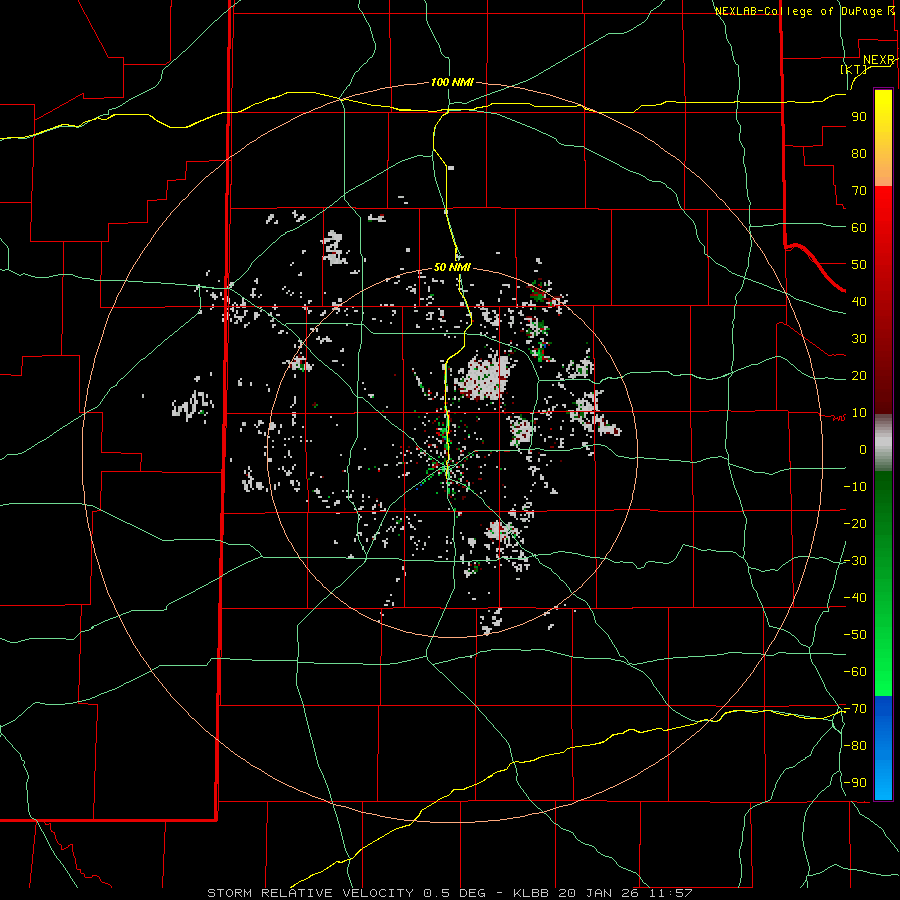Click the 40 value on the velocity scale
This screenshot has height=900, width=900.
tap(859, 302)
